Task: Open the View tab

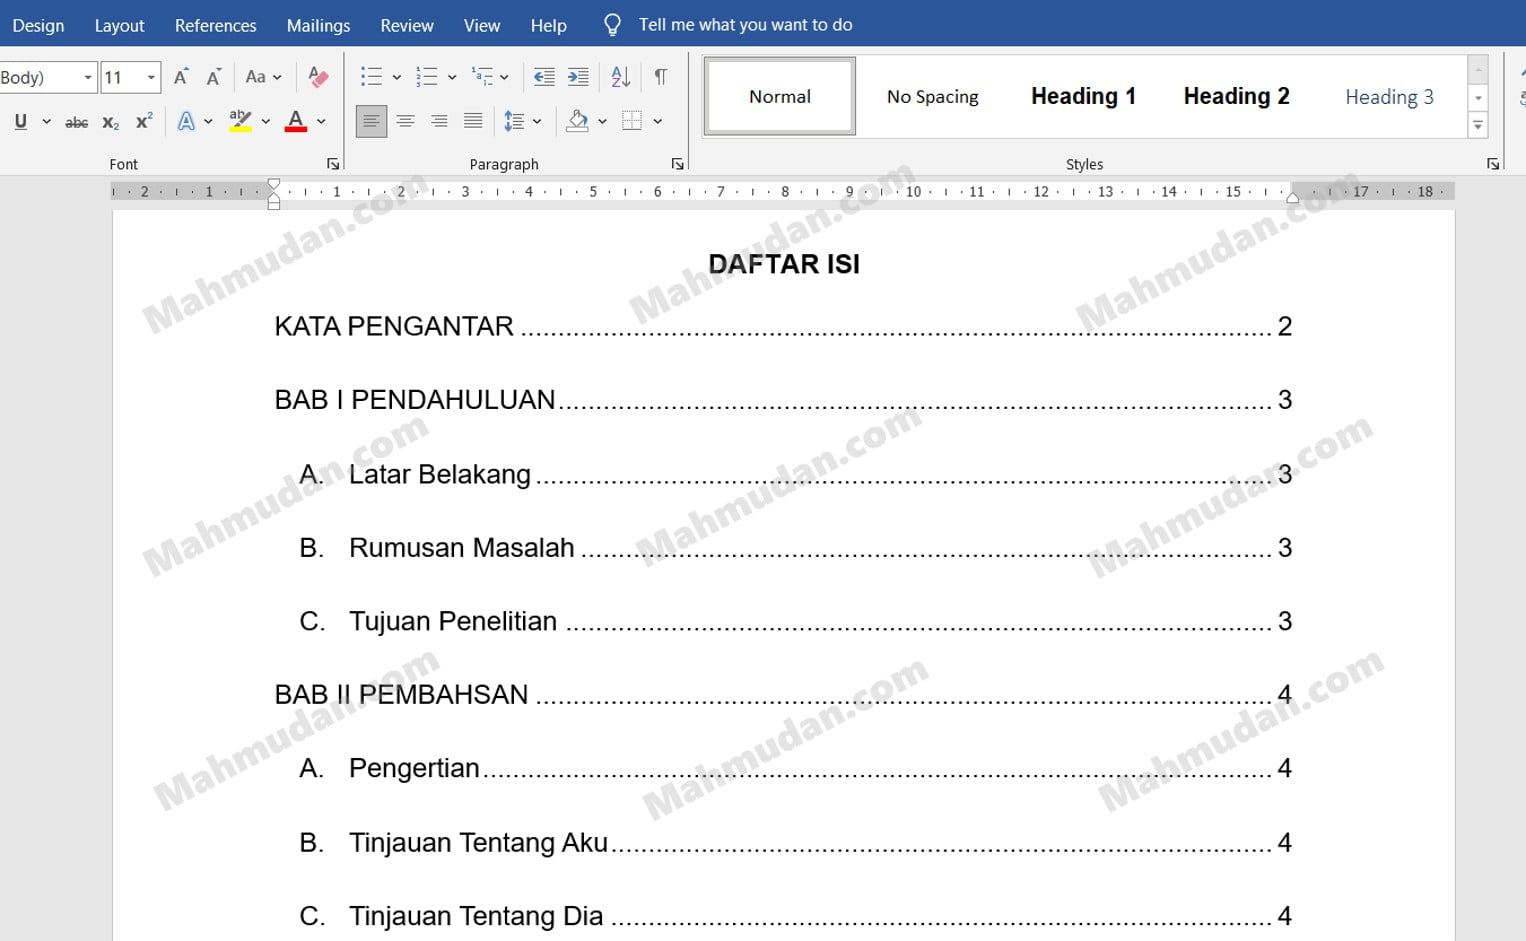Action: pos(482,25)
